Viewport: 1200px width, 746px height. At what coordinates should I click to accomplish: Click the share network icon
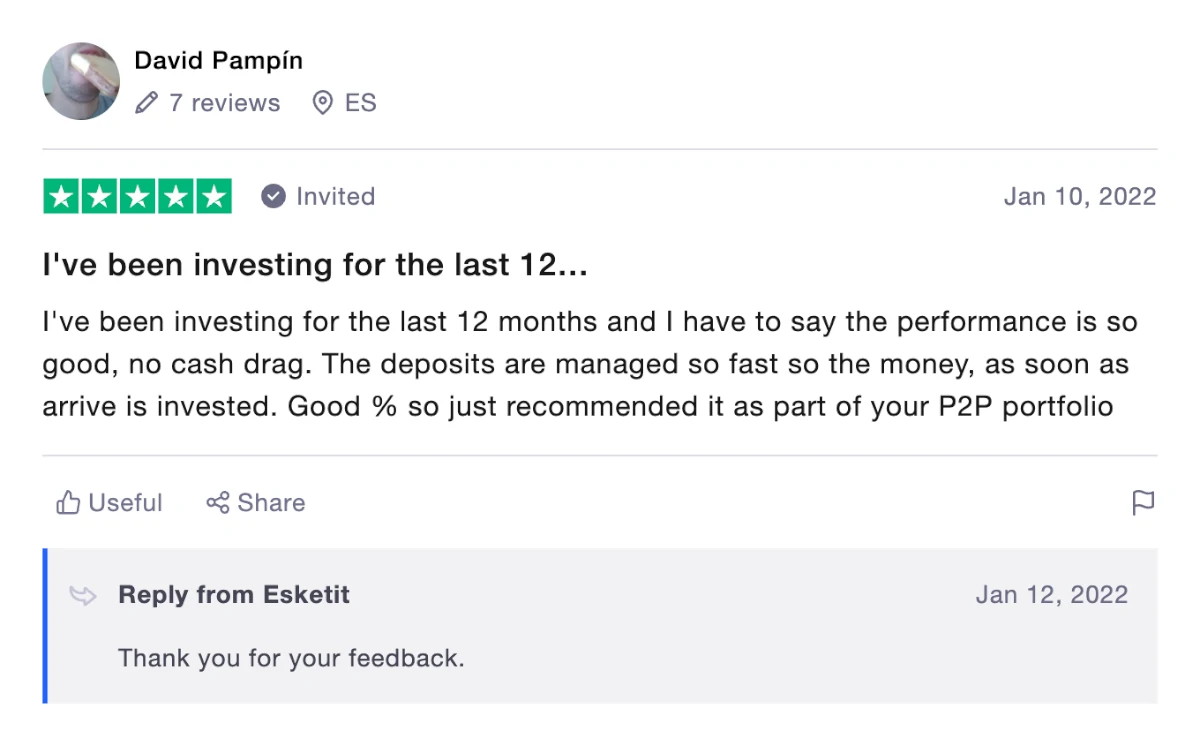tap(218, 502)
